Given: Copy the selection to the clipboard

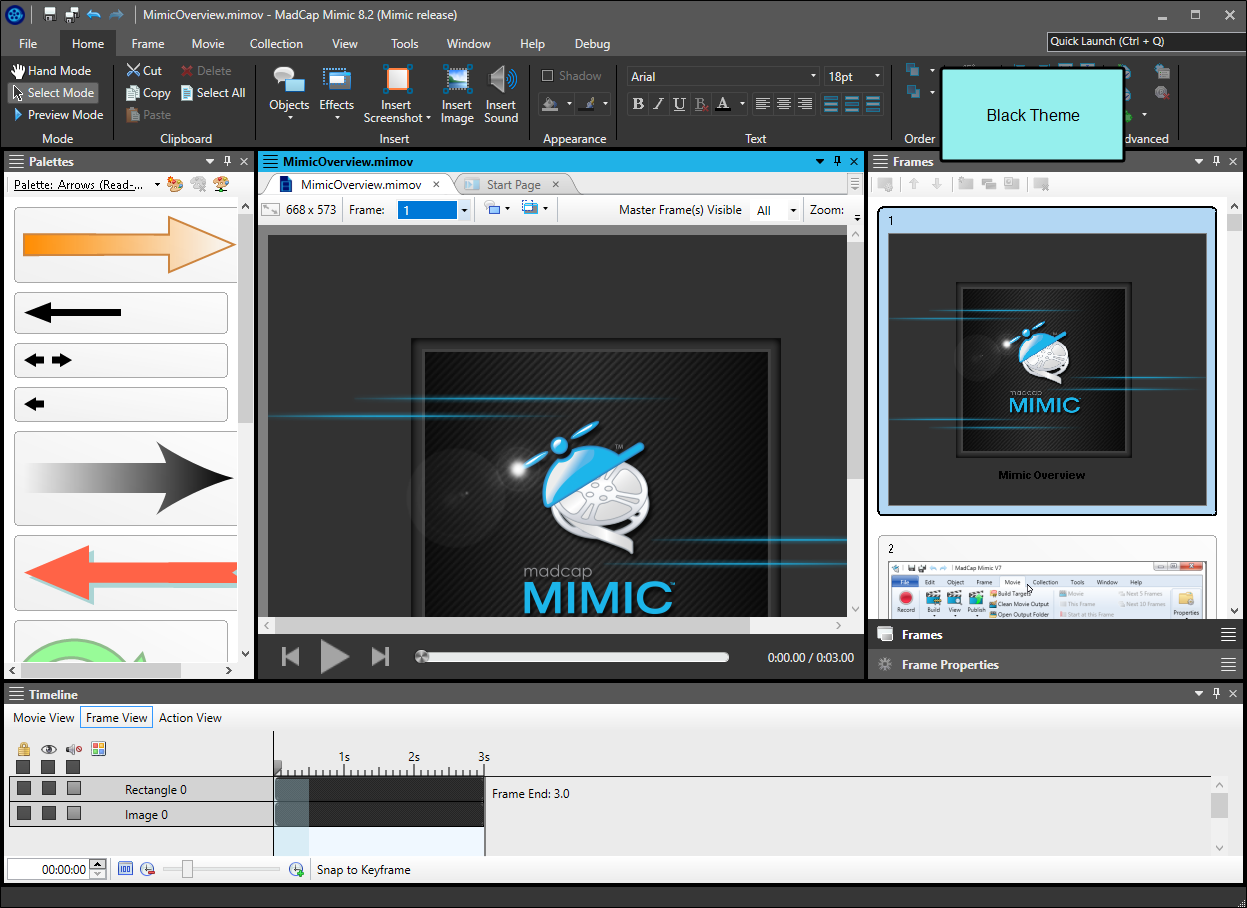Looking at the screenshot, I should (148, 93).
